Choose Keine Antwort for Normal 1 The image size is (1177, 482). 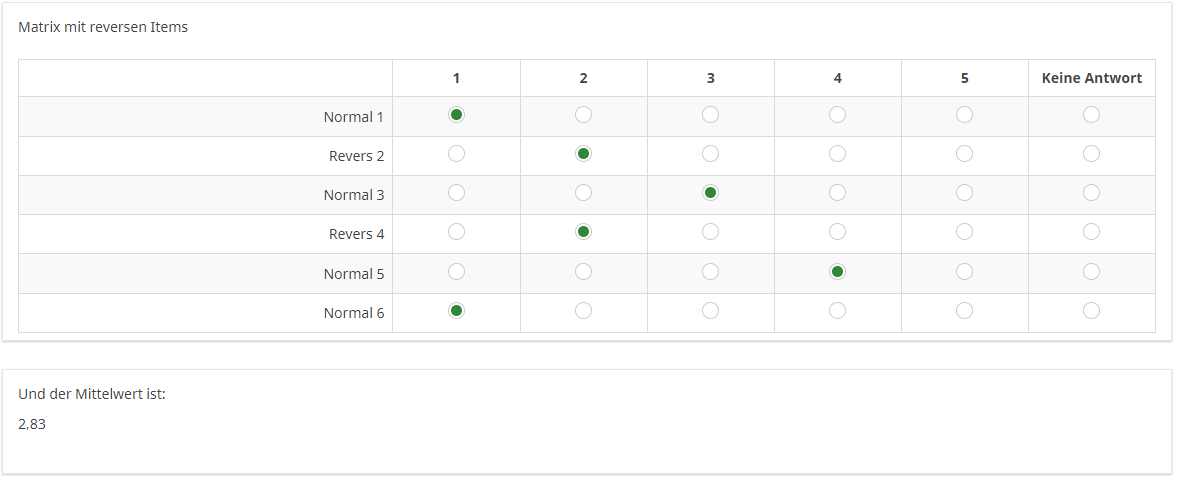(x=1091, y=115)
